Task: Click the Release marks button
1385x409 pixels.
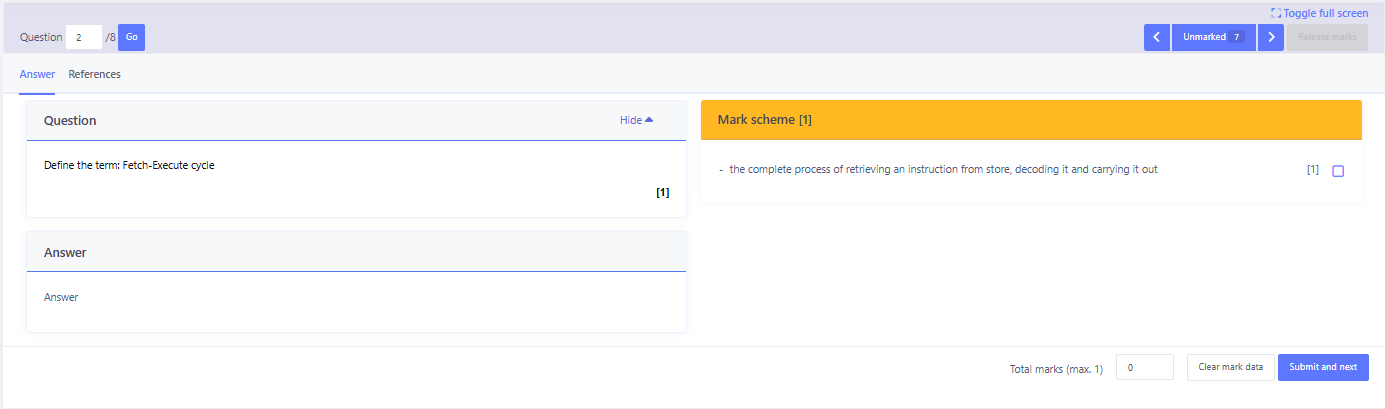Action: (x=1327, y=38)
